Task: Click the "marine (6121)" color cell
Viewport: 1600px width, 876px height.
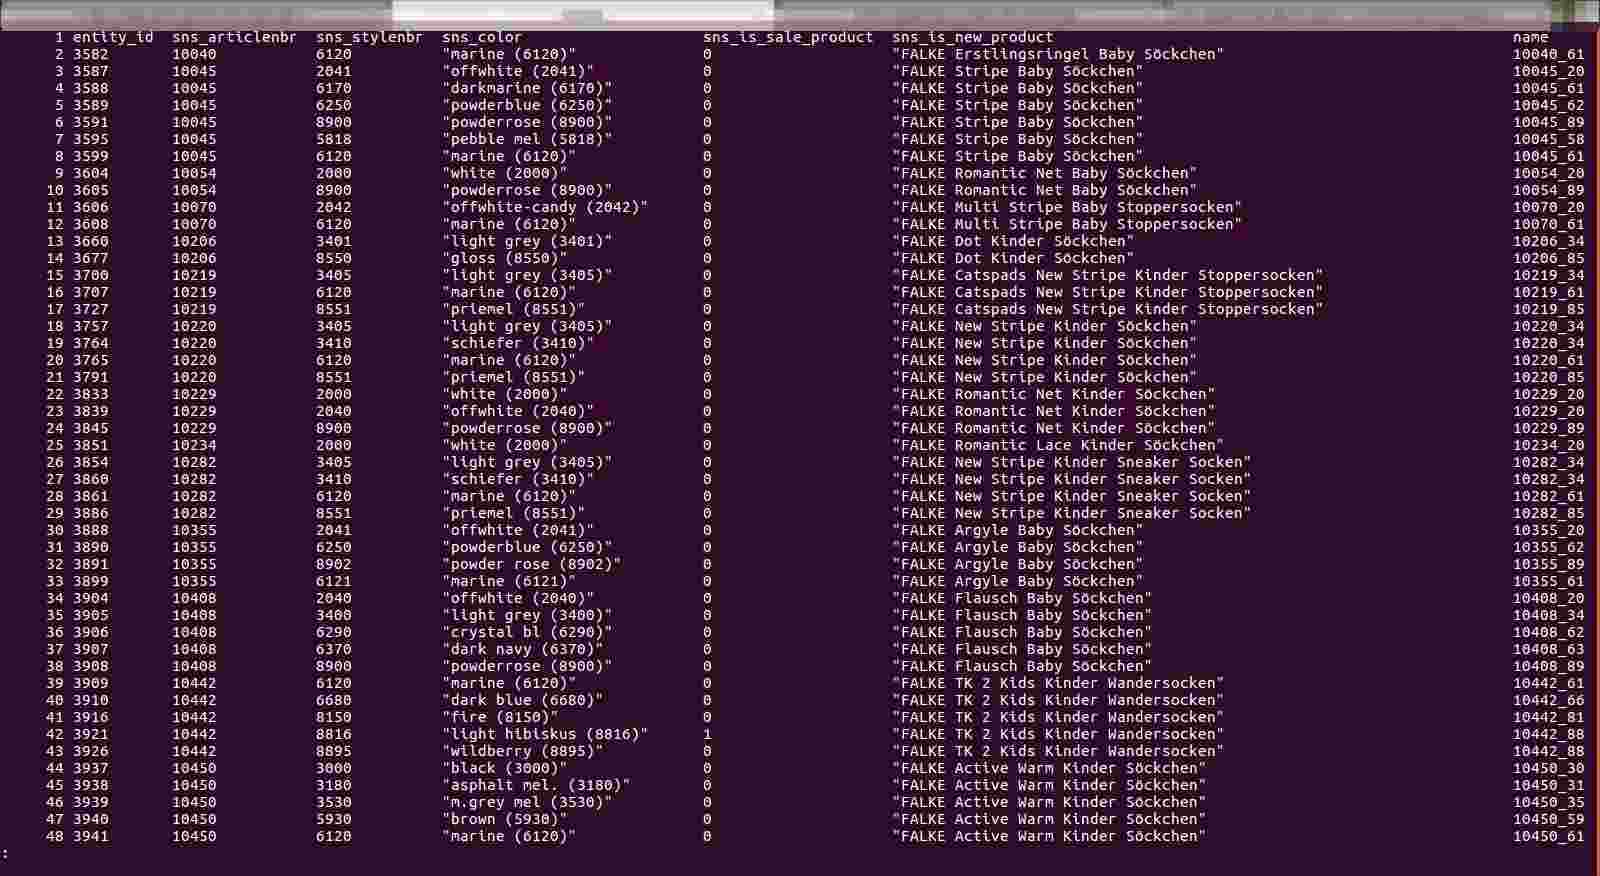Action: click(509, 581)
